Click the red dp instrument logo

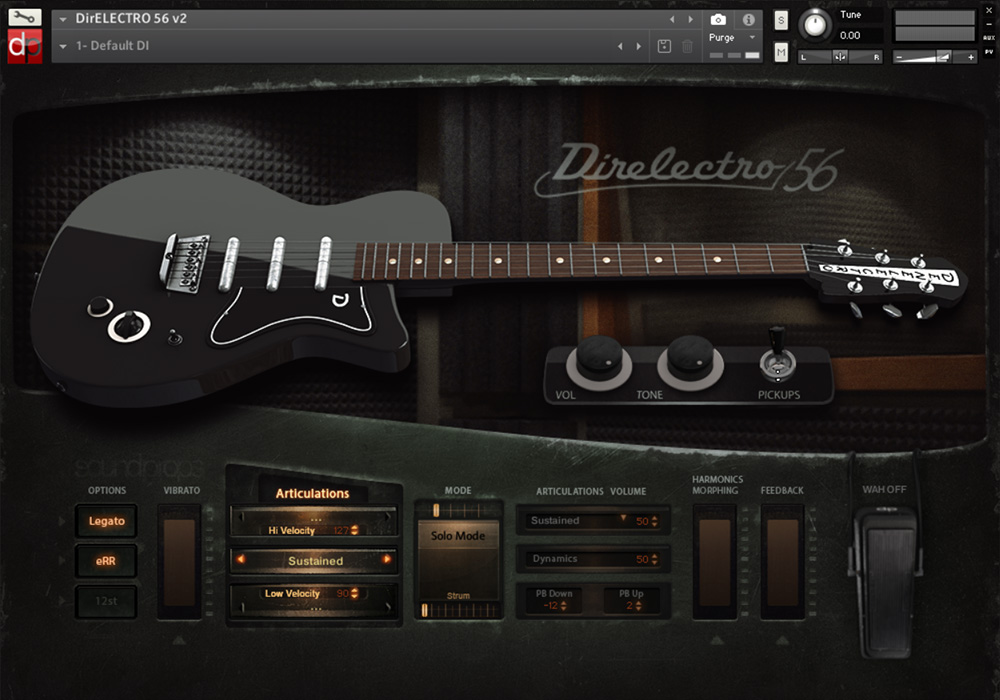pyautogui.click(x=24, y=46)
